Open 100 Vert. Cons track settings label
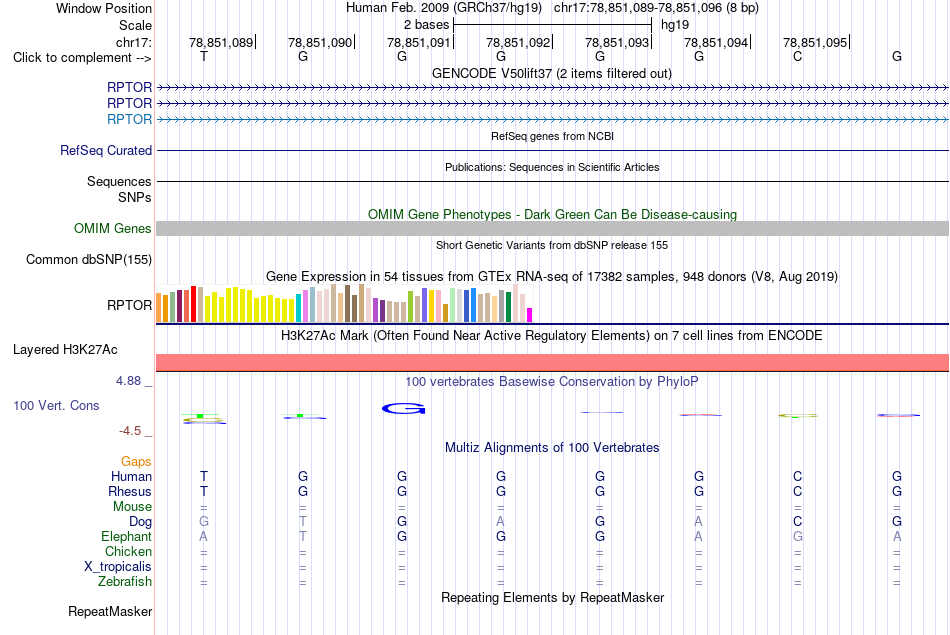950x635 pixels. click(56, 405)
